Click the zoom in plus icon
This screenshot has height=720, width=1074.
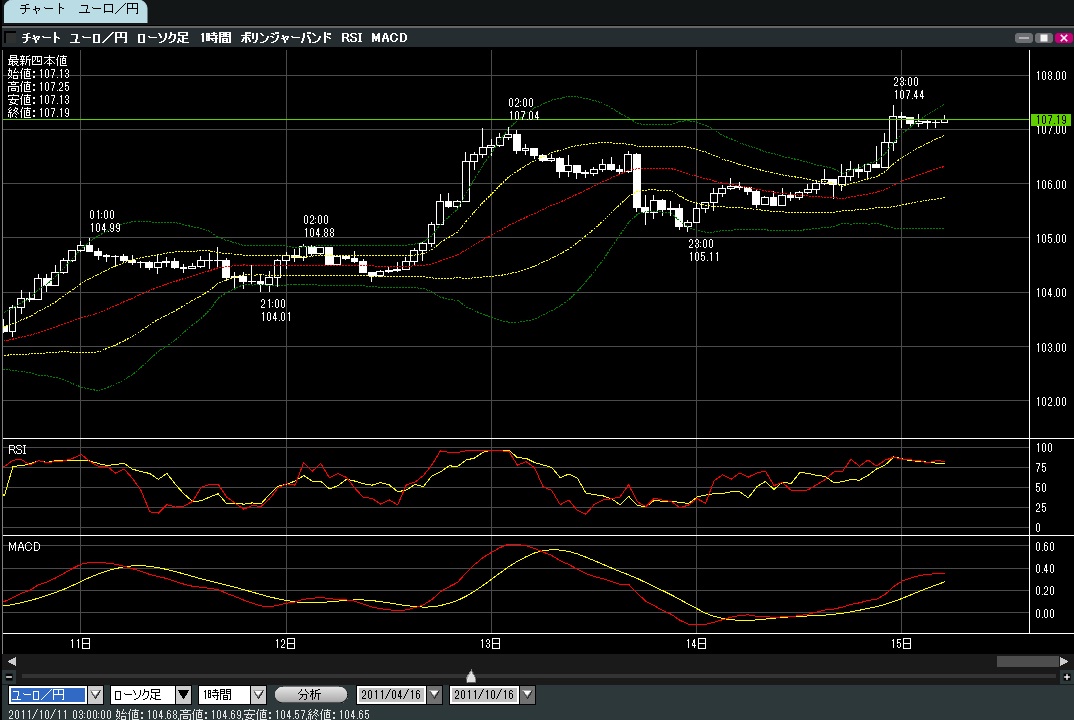1064,677
